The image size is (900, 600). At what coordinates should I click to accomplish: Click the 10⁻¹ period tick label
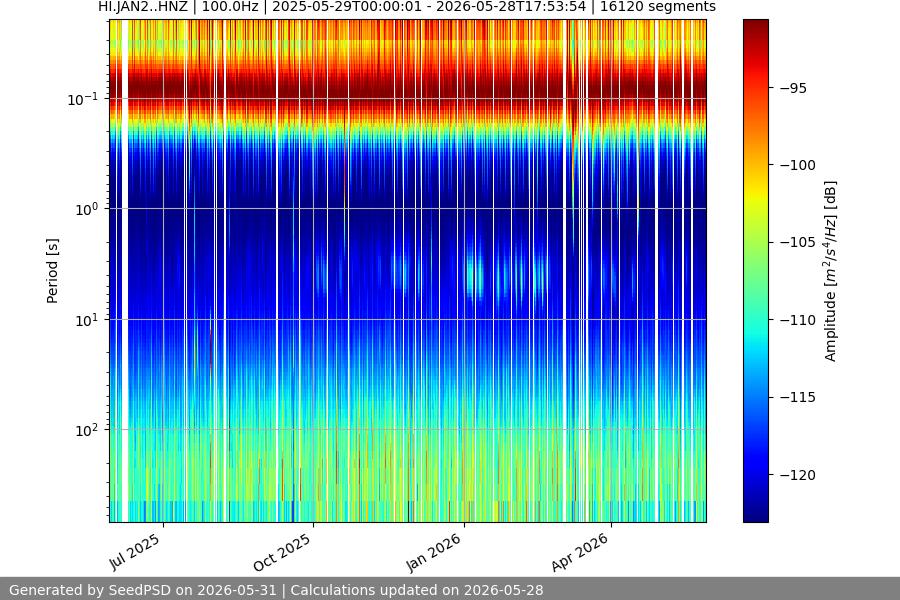[x=83, y=99]
